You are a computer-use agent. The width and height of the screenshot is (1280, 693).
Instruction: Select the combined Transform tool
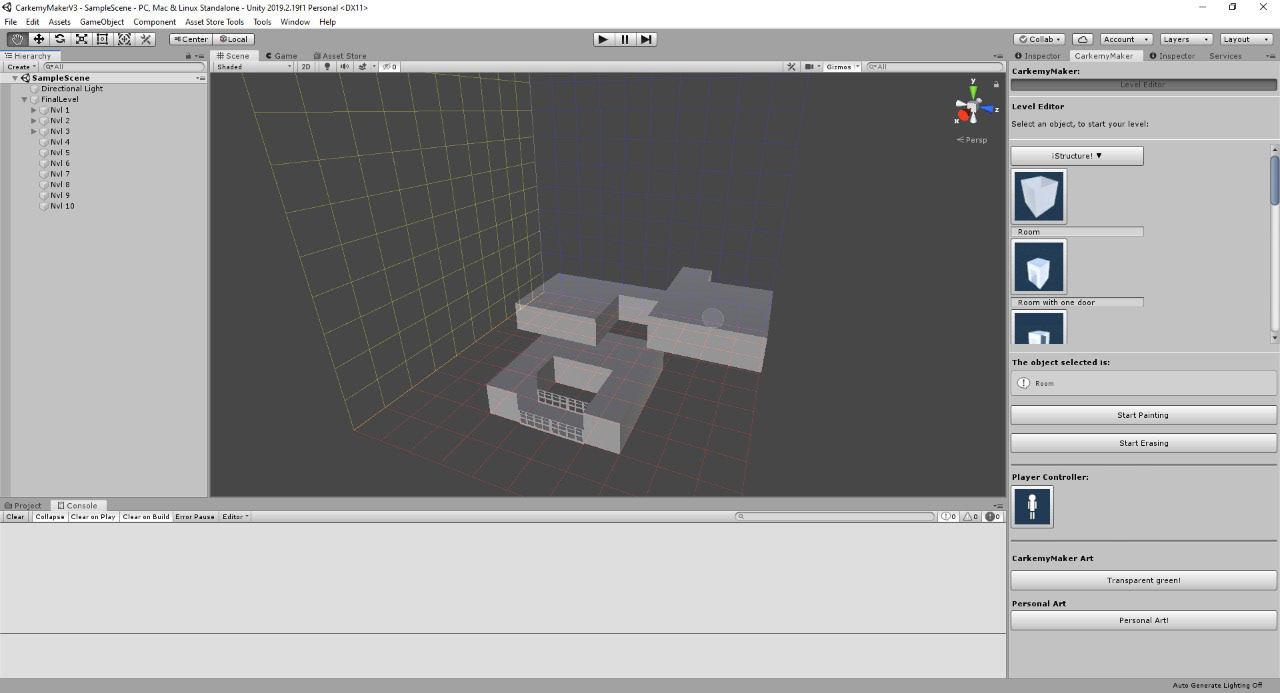click(x=124, y=39)
